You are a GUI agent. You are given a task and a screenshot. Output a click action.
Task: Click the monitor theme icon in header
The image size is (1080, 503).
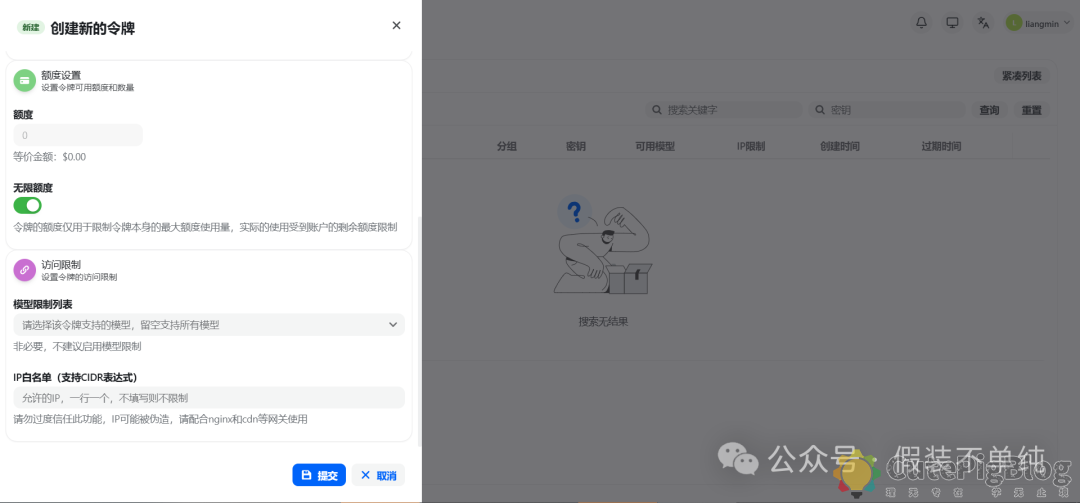(x=953, y=23)
